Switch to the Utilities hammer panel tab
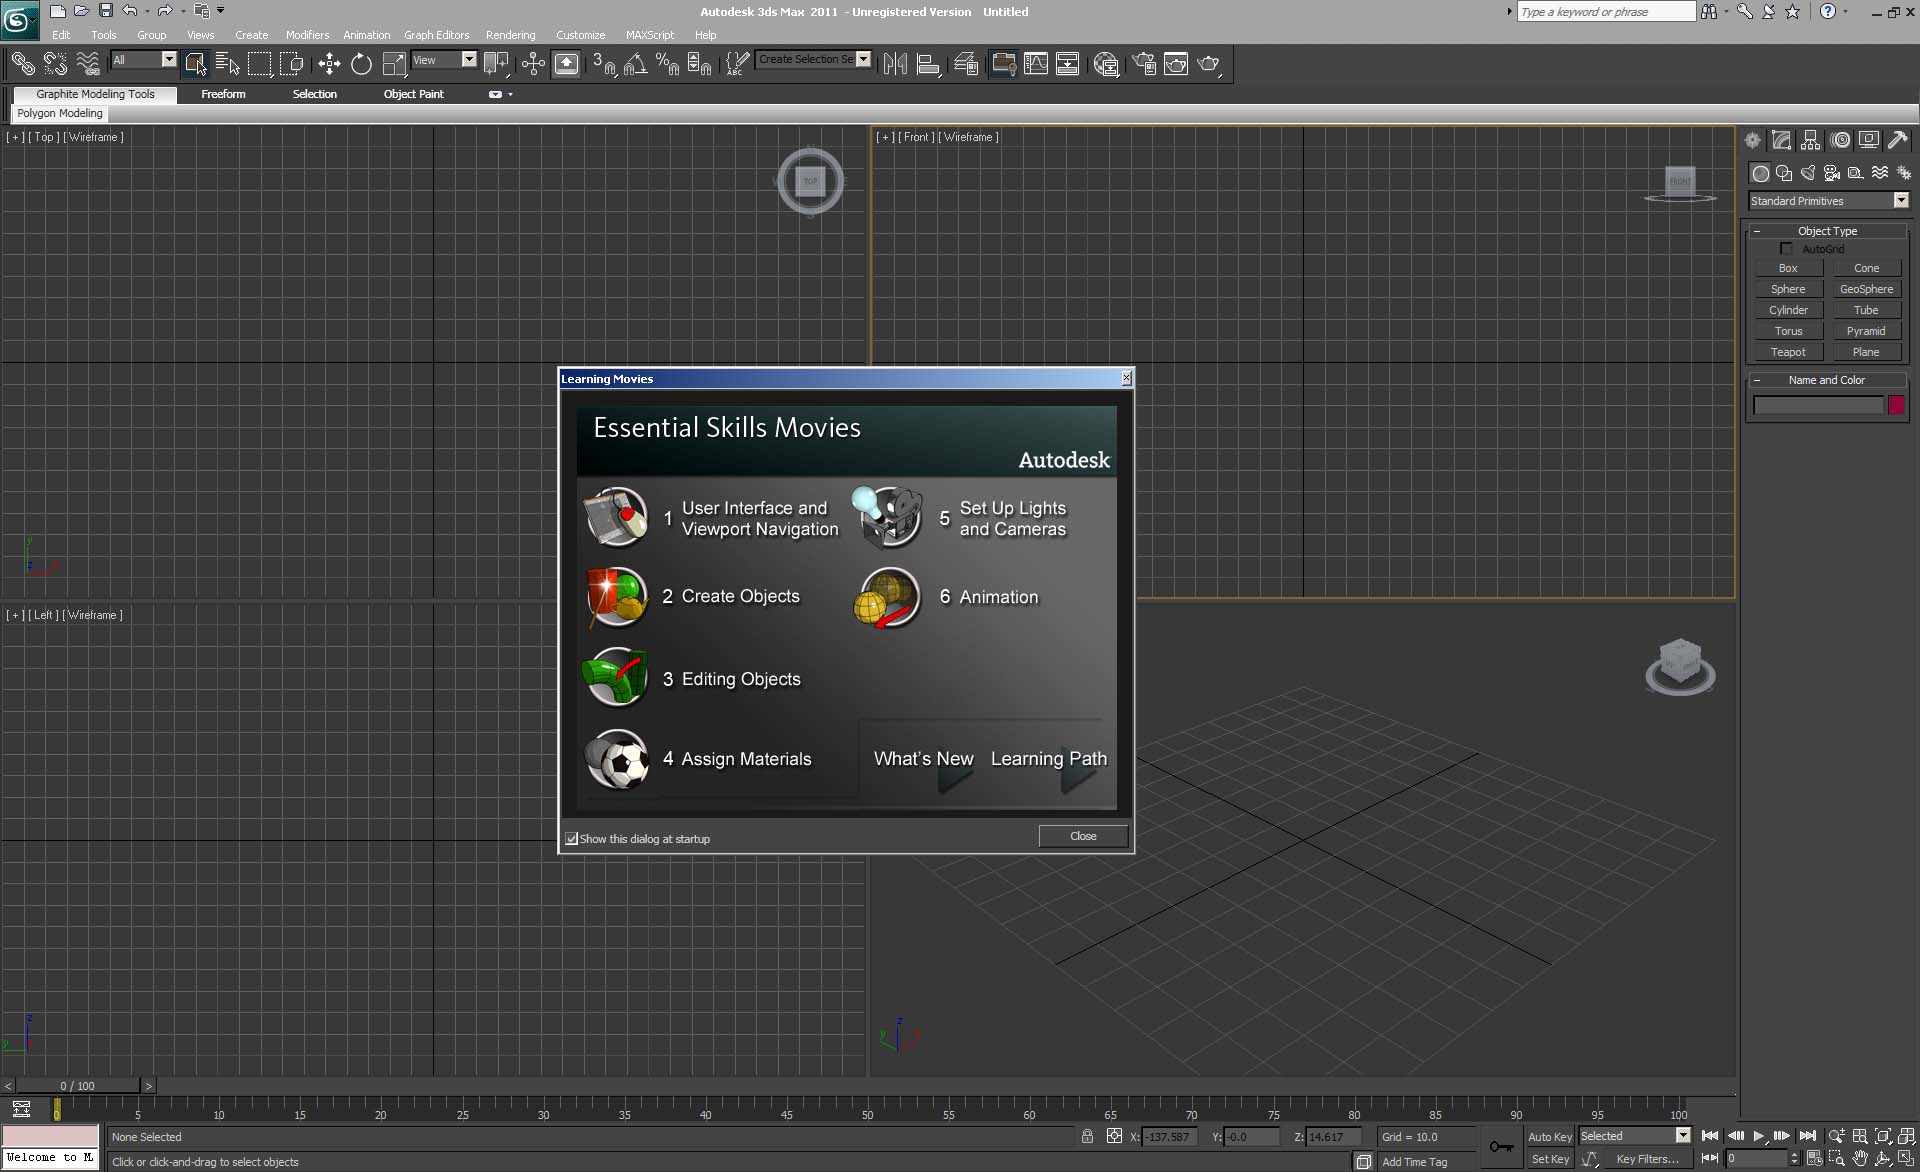Image resolution: width=1920 pixels, height=1172 pixels. point(1898,141)
